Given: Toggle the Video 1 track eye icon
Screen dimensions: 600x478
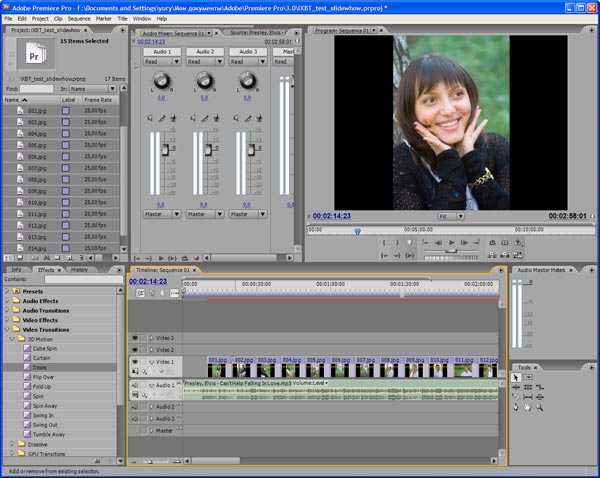Looking at the screenshot, I should point(135,362).
